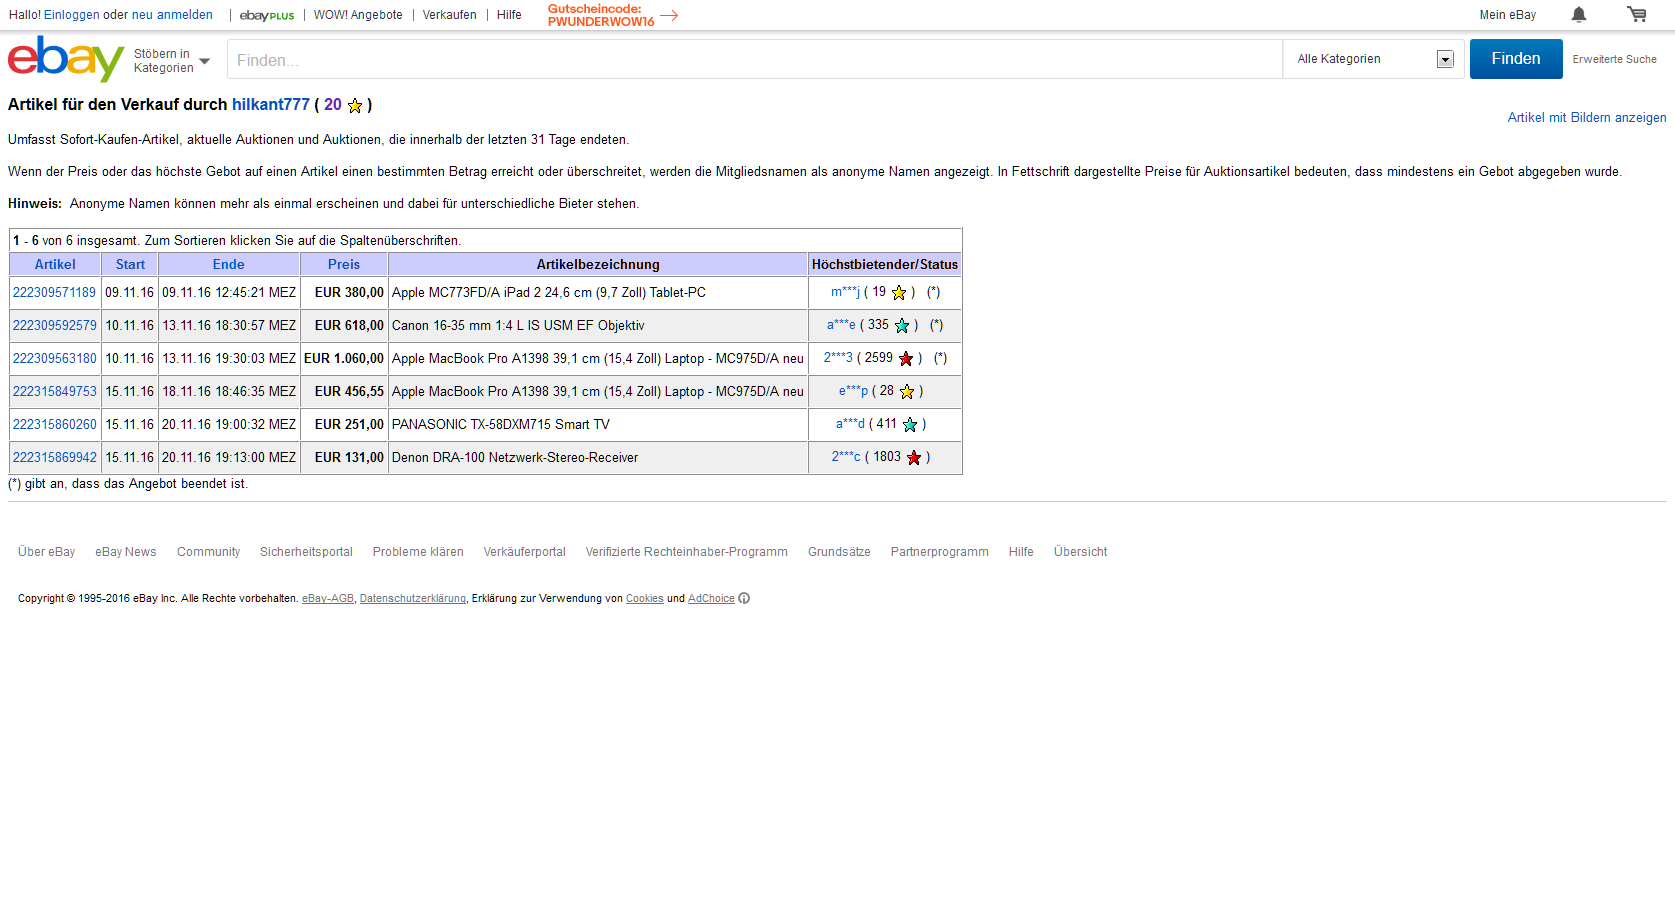Open bidder 2***c profile

point(846,457)
